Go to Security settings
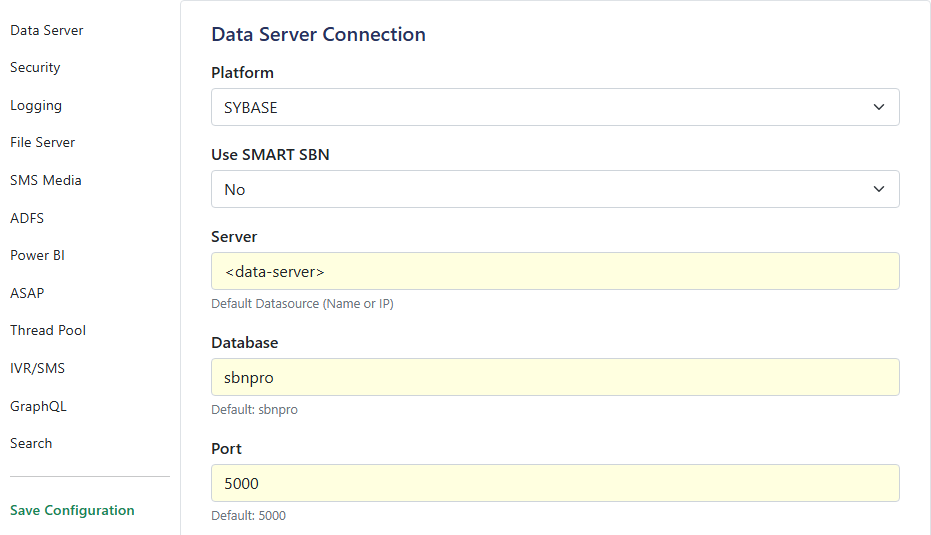 pyautogui.click(x=35, y=68)
